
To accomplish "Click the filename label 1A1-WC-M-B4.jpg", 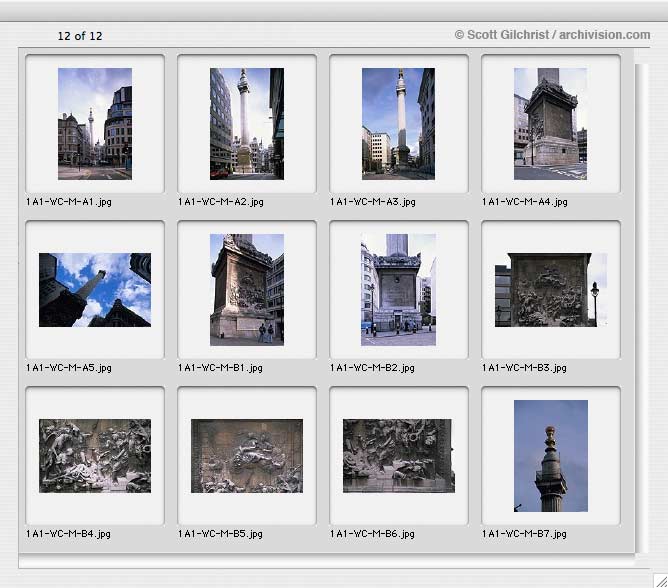I will 69,534.
